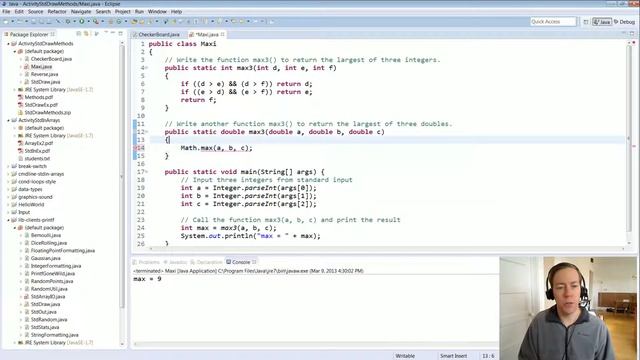This screenshot has height=360, width=640.
Task: Click the External Tools run icon
Action: click(96, 21)
